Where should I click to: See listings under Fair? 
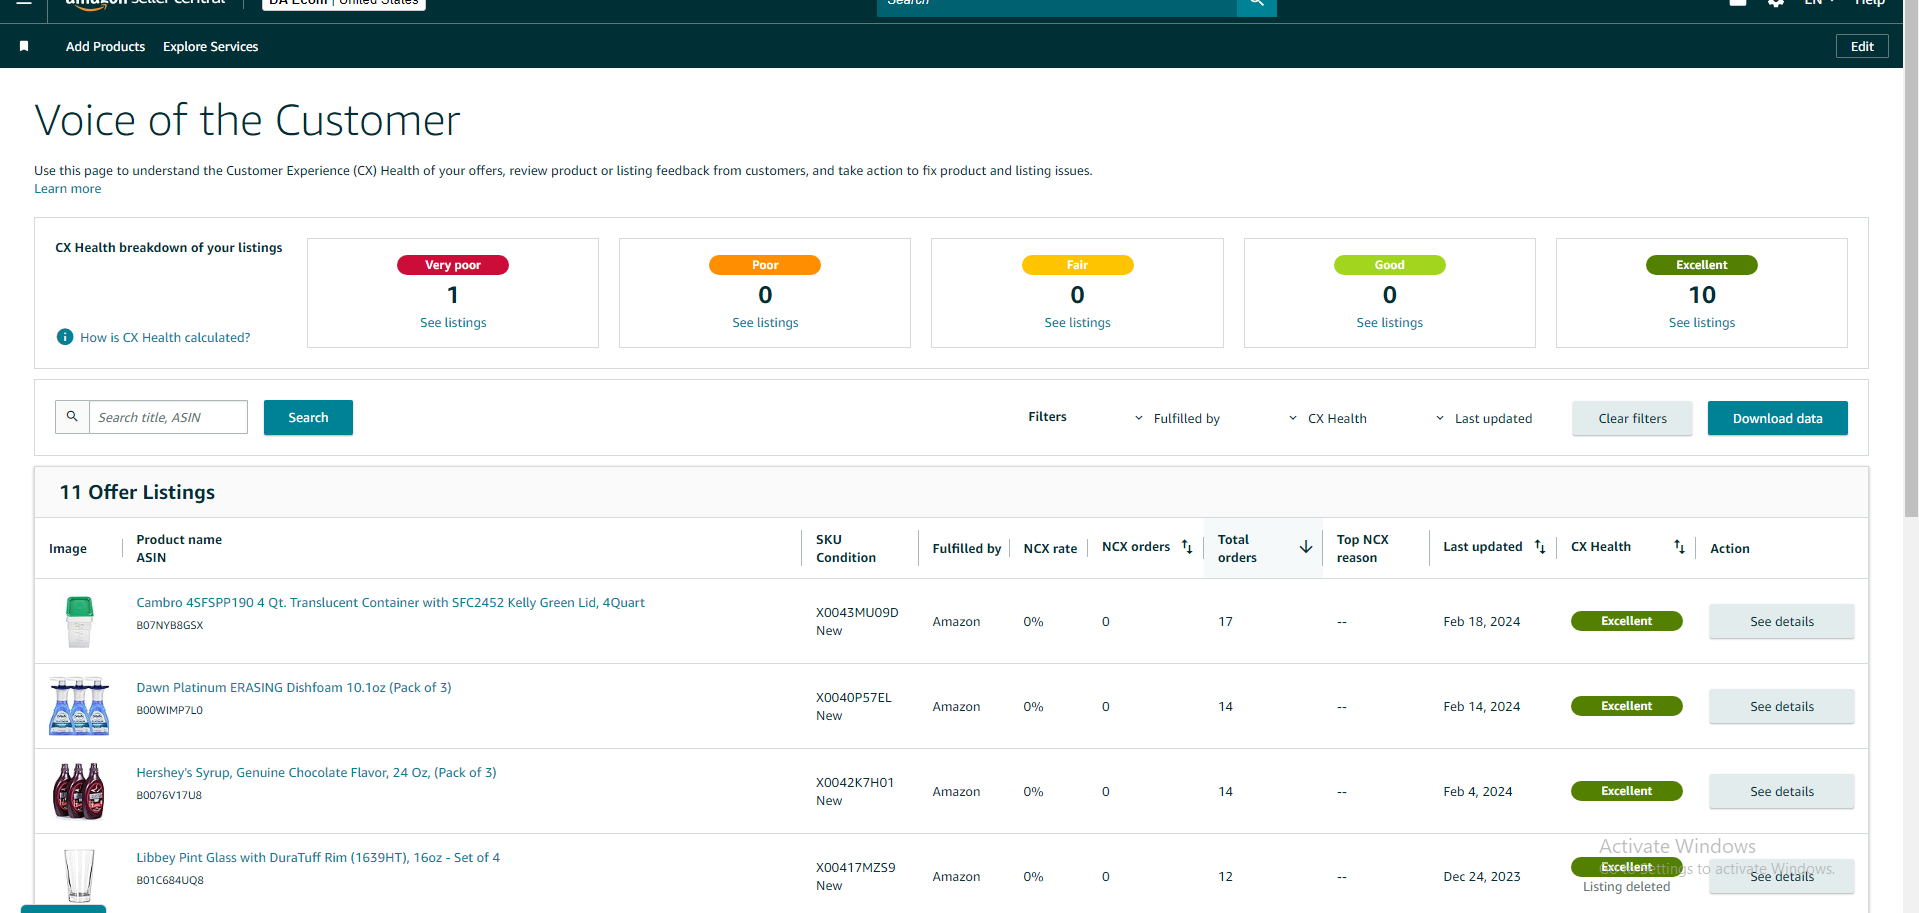click(x=1077, y=323)
